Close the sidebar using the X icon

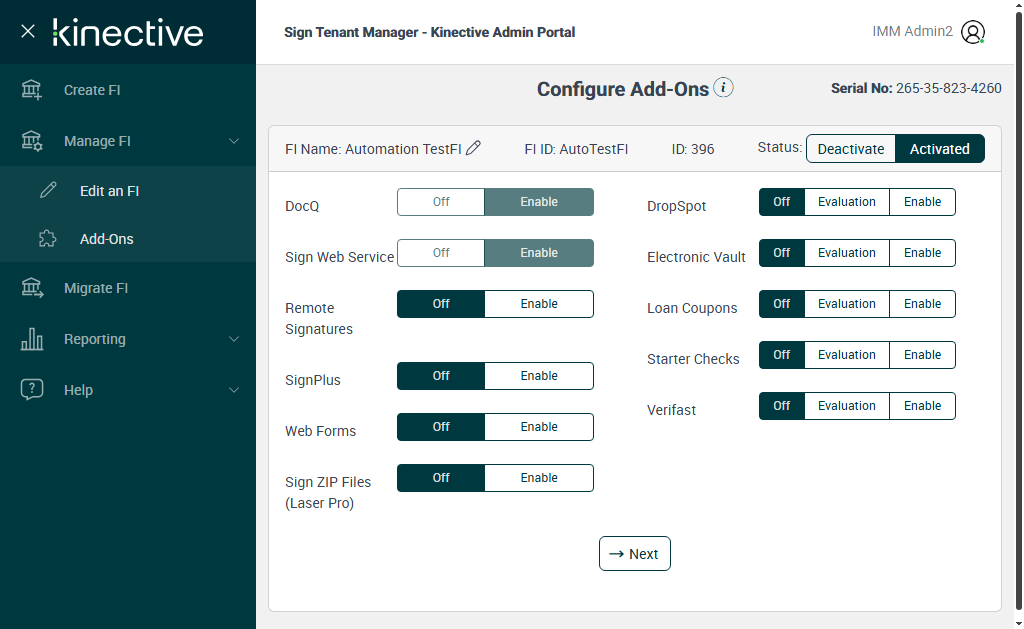coord(27,31)
